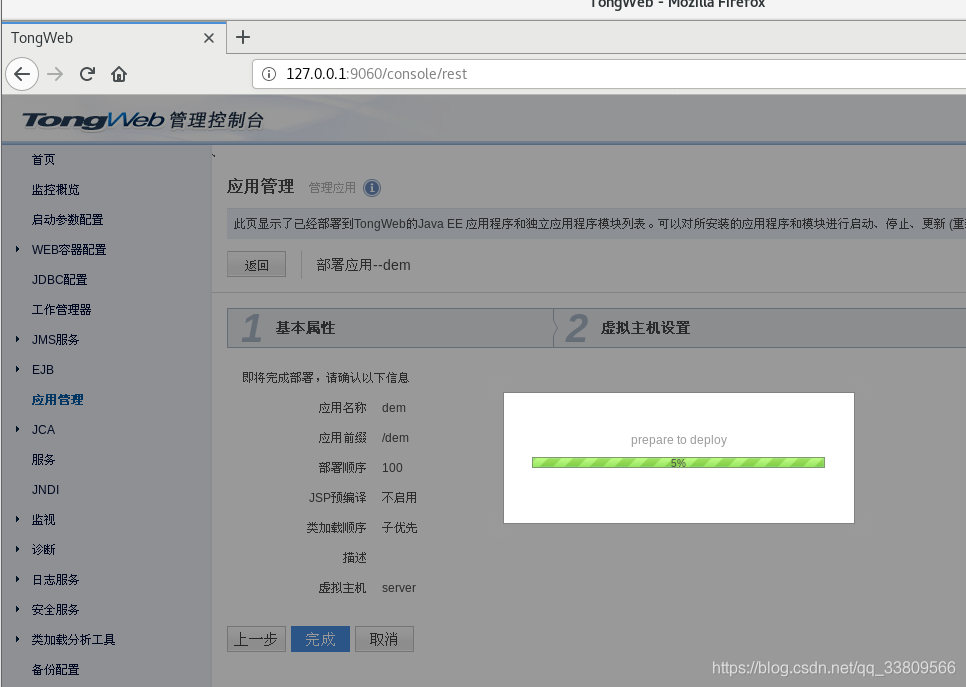
Task: Click the prefix value '/dem'
Action: [x=395, y=438]
